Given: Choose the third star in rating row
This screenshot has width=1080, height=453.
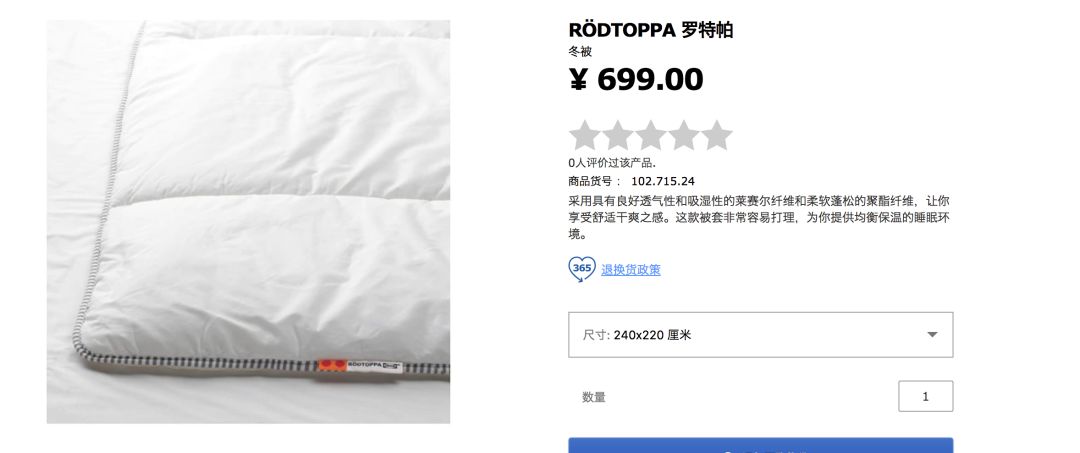Looking at the screenshot, I should pos(650,135).
